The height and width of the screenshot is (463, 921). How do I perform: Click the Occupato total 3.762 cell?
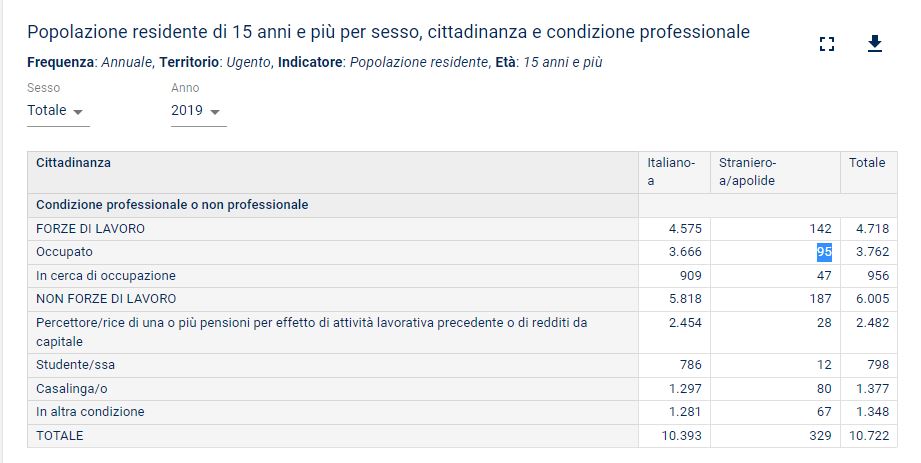pyautogui.click(x=869, y=252)
